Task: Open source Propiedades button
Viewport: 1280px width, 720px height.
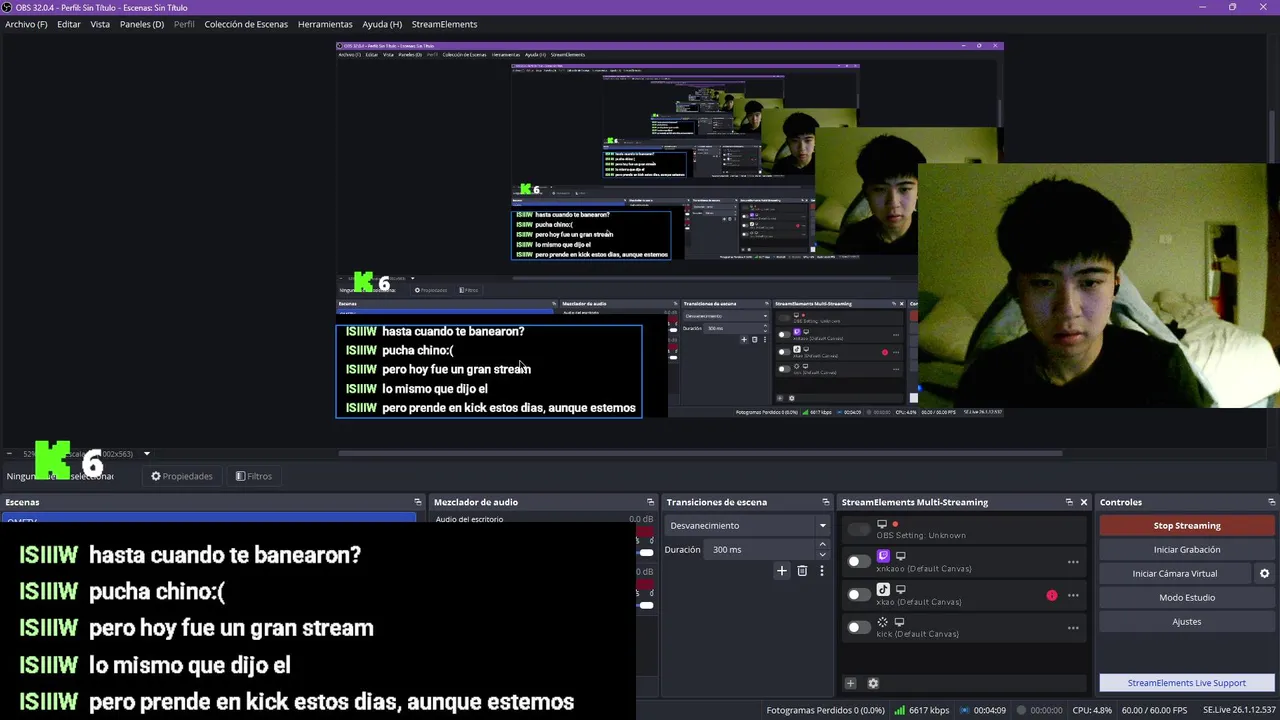Action: pos(181,476)
